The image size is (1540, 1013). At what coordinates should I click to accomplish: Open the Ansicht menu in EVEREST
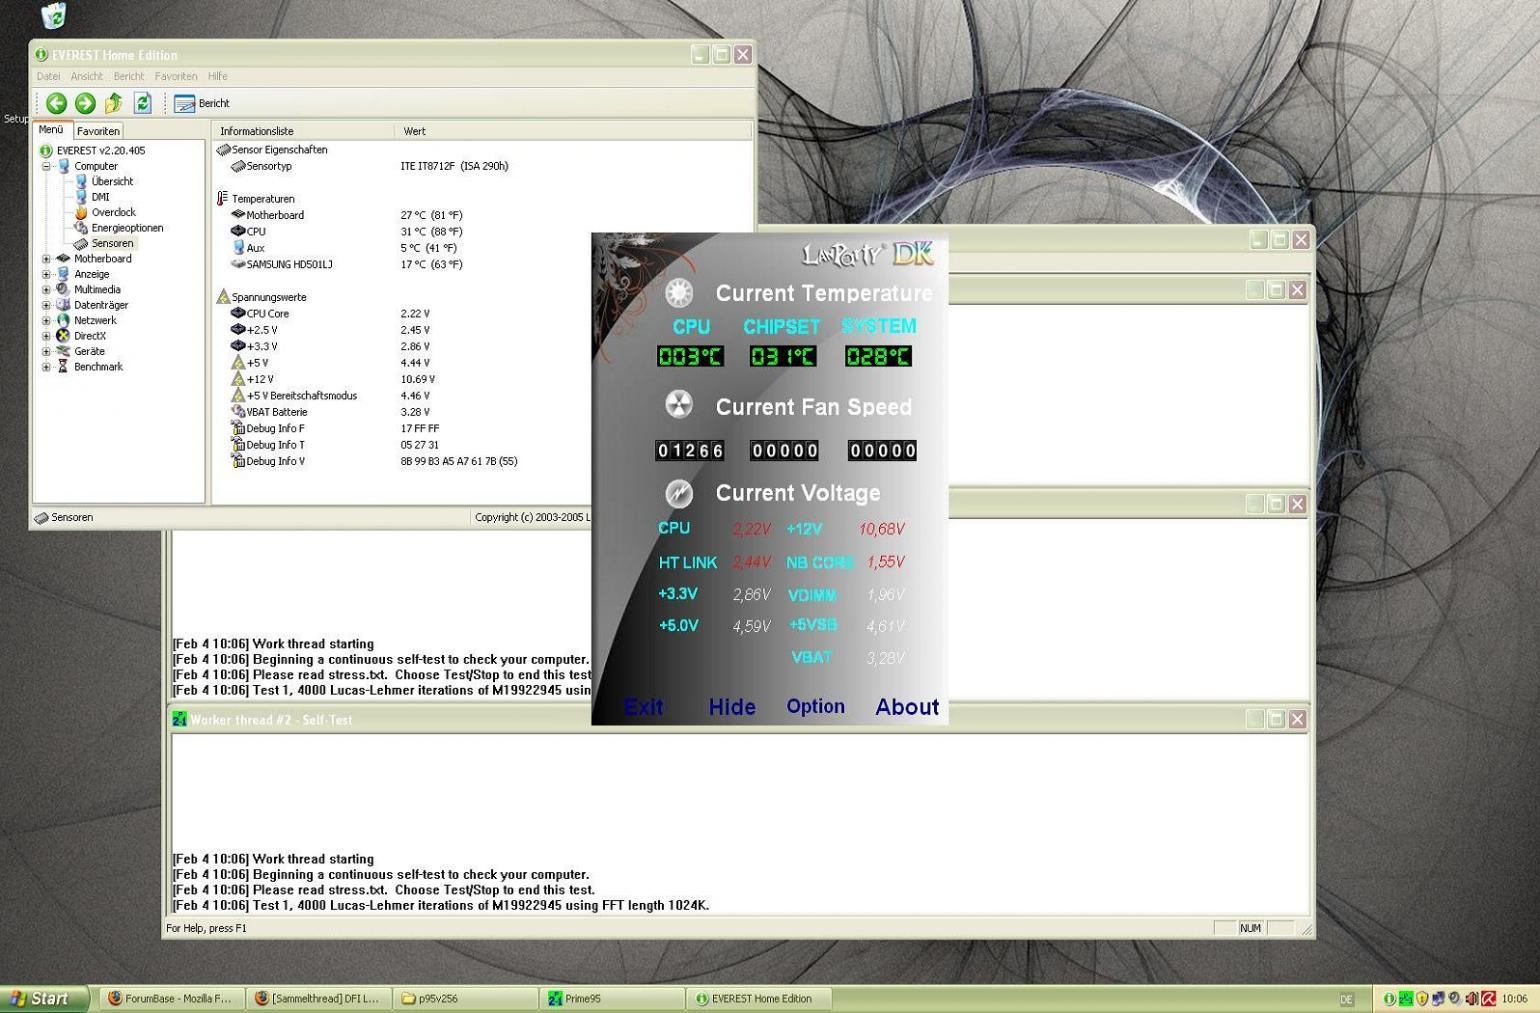tap(87, 76)
